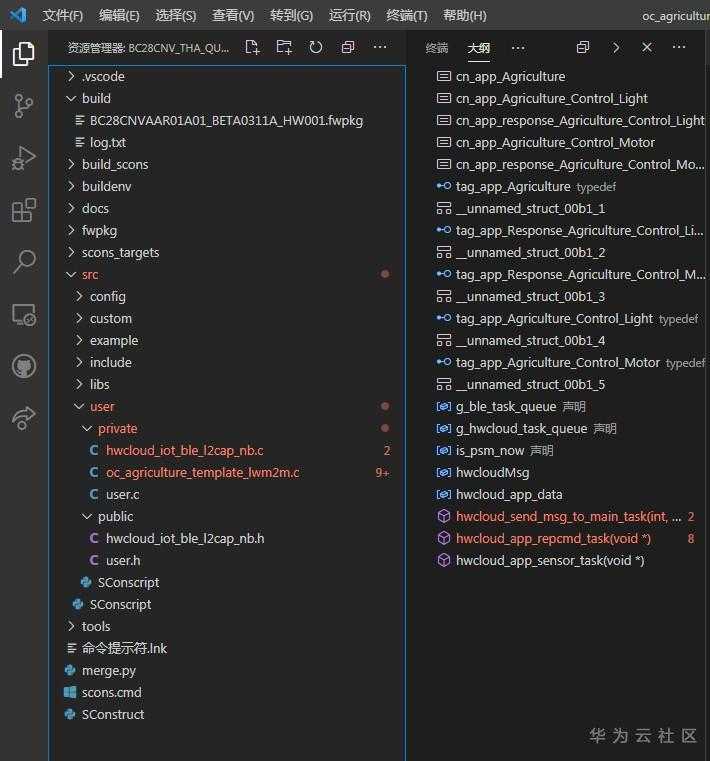This screenshot has width=710, height=761.
Task: Collapse all symbols in outline panel
Action: click(583, 47)
